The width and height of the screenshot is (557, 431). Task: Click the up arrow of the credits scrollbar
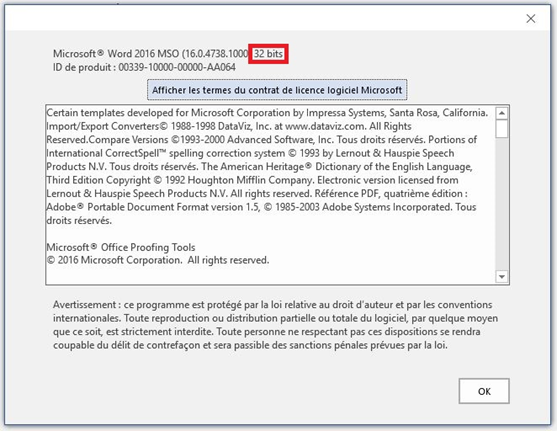point(502,113)
